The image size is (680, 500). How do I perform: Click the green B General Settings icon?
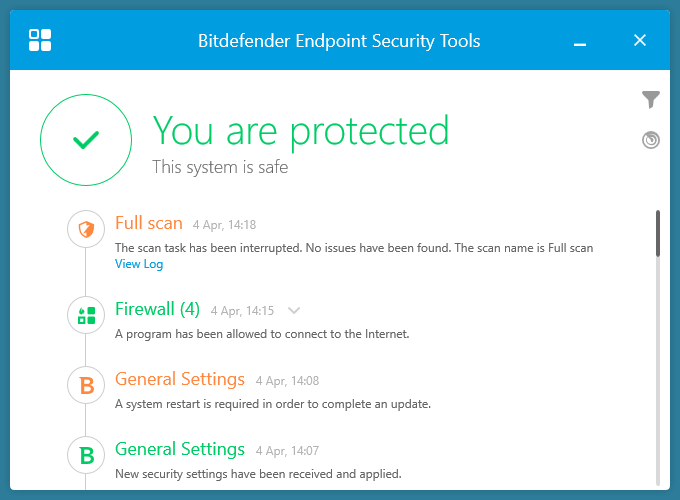click(86, 455)
